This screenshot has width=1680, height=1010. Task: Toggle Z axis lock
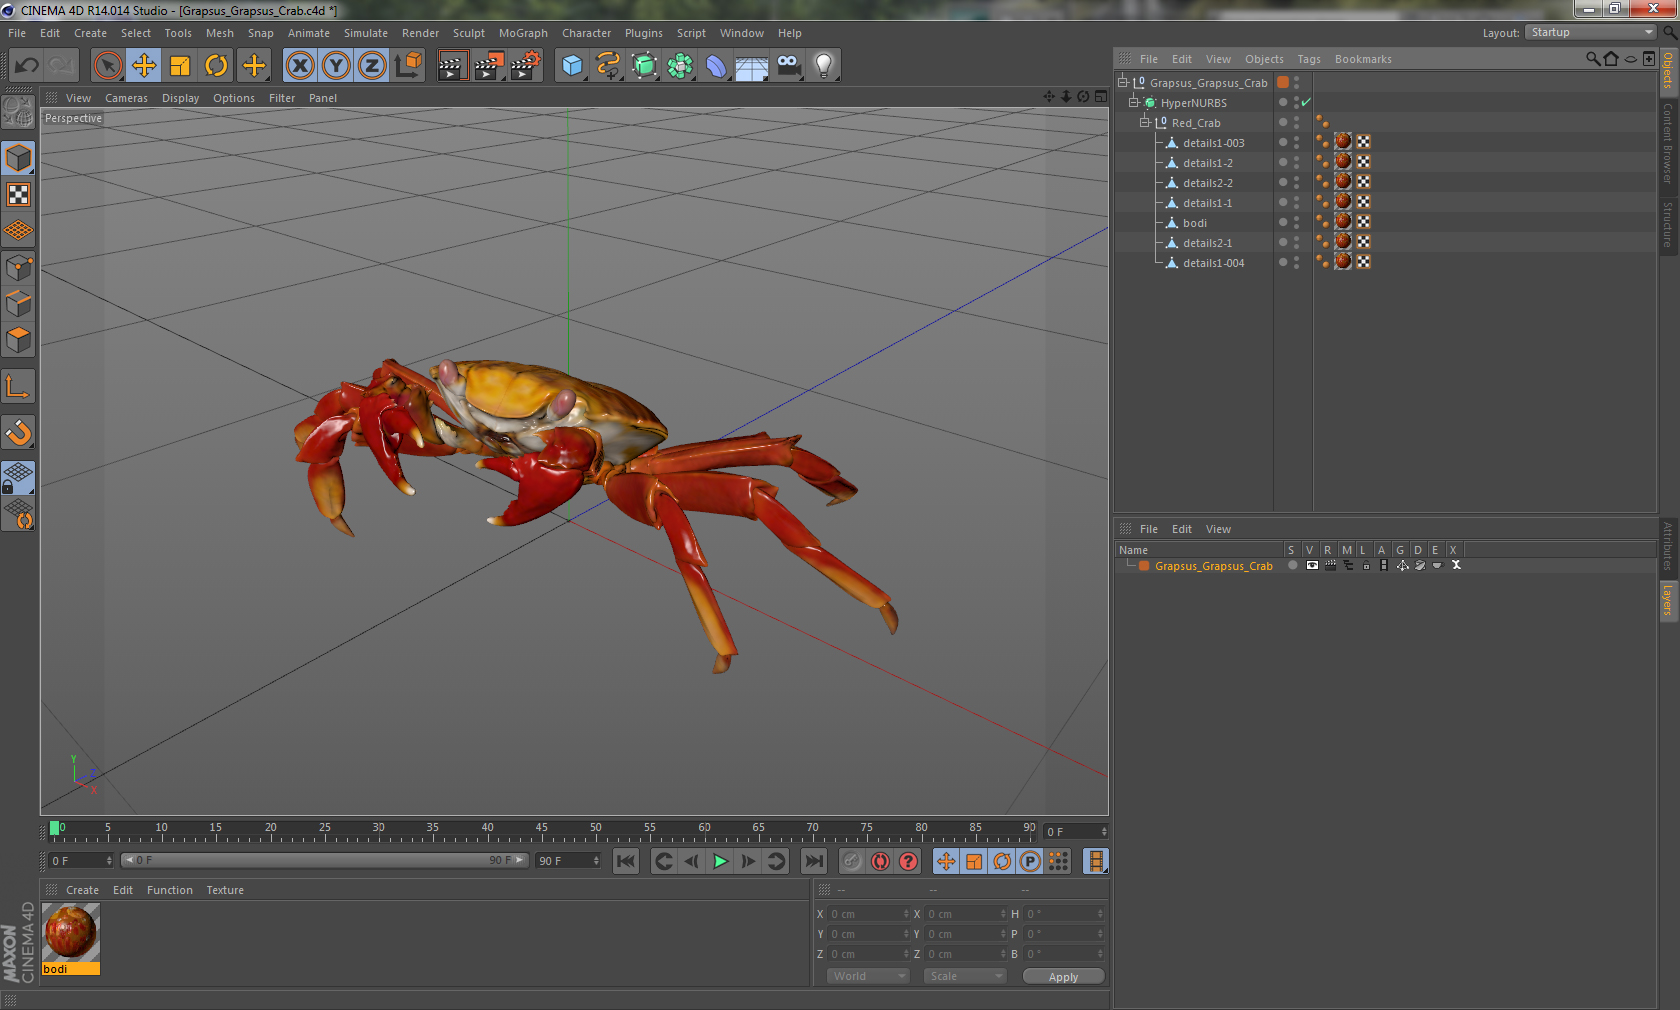coord(372,66)
